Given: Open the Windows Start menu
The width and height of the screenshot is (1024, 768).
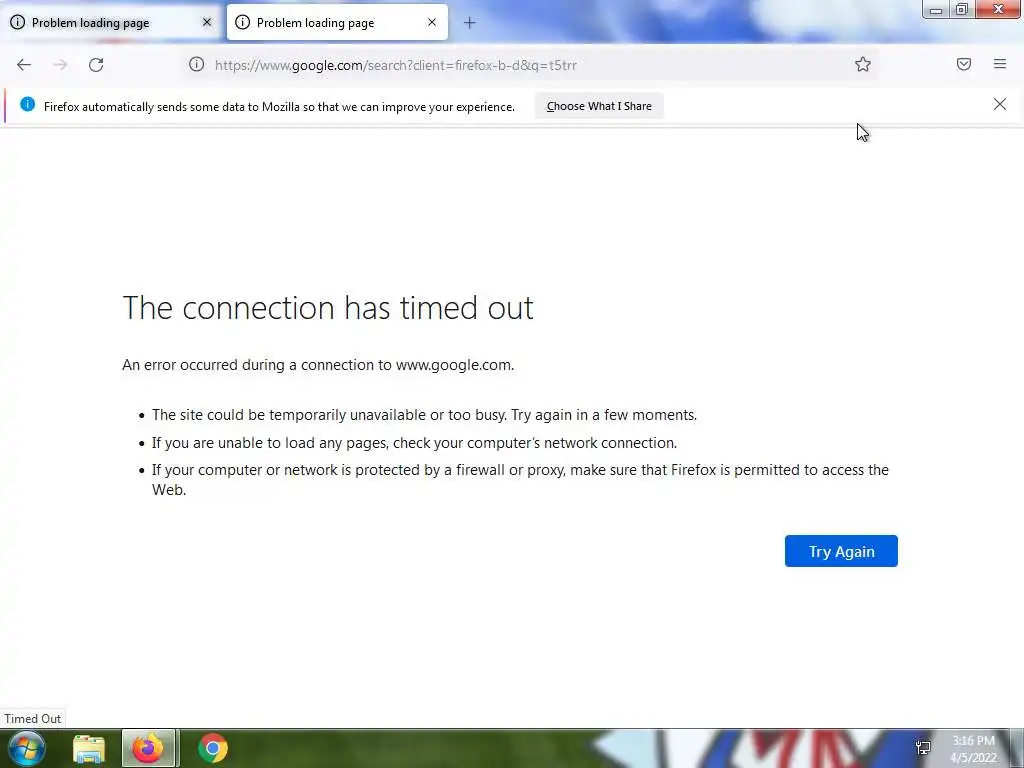Looking at the screenshot, I should click(x=27, y=748).
